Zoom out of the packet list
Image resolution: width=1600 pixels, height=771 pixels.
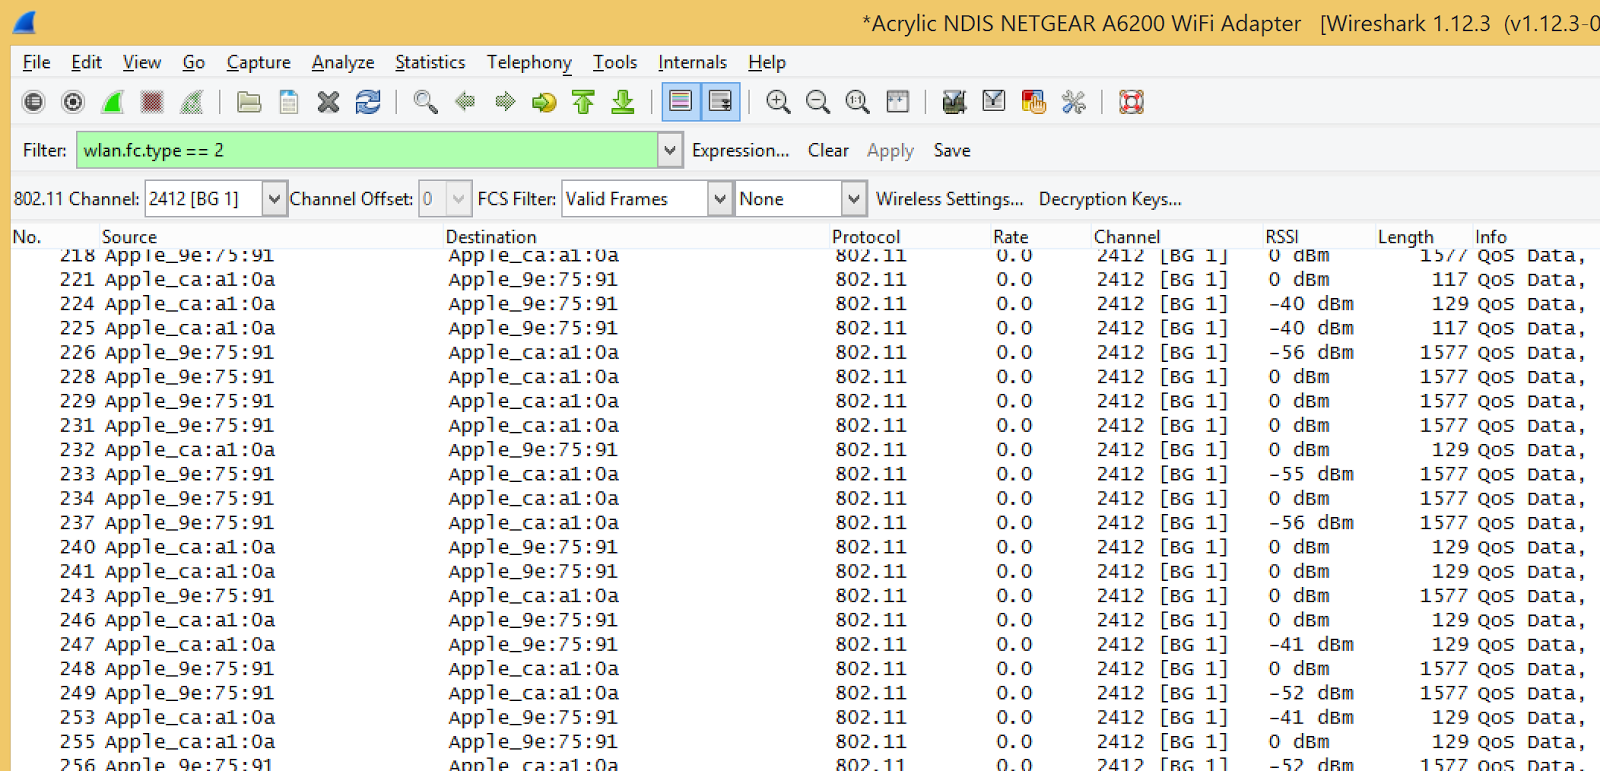[x=818, y=102]
